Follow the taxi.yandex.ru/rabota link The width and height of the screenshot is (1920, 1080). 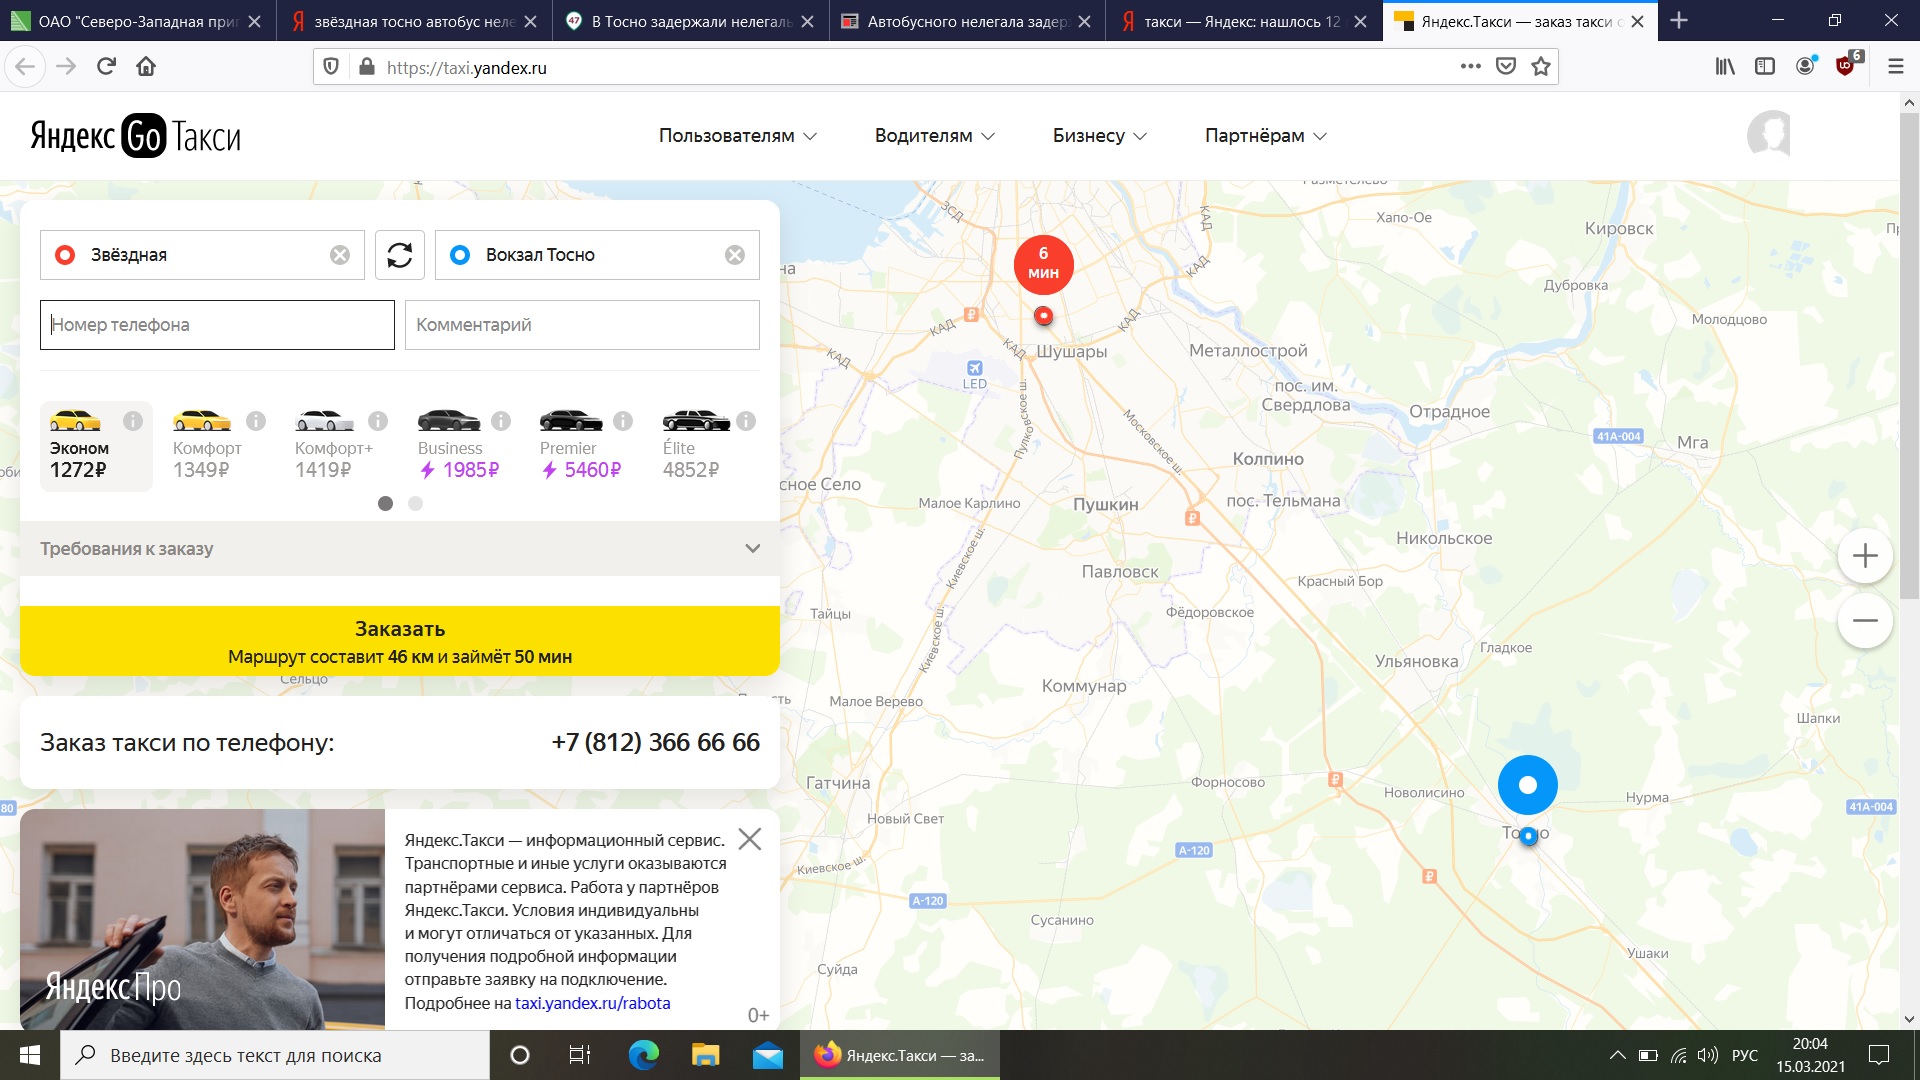(x=592, y=1003)
